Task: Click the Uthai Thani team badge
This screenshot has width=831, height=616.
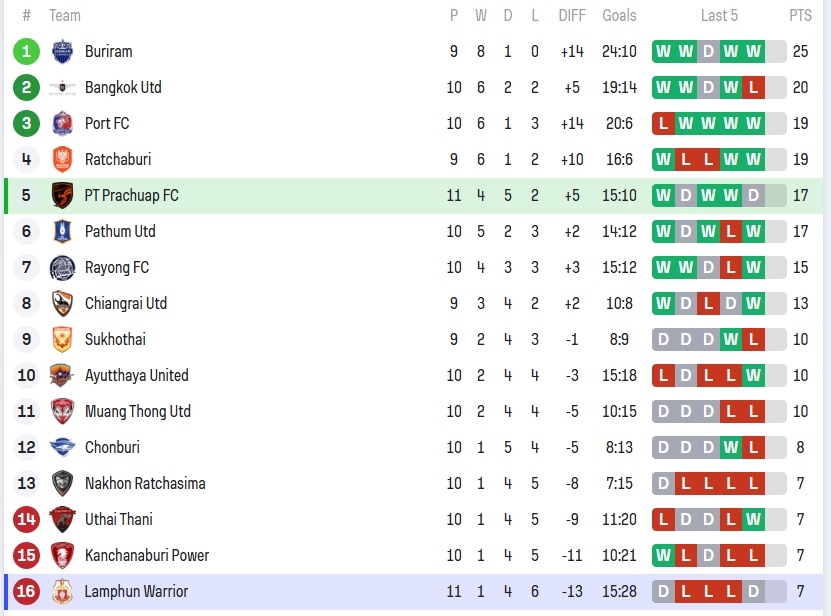Action: point(63,519)
